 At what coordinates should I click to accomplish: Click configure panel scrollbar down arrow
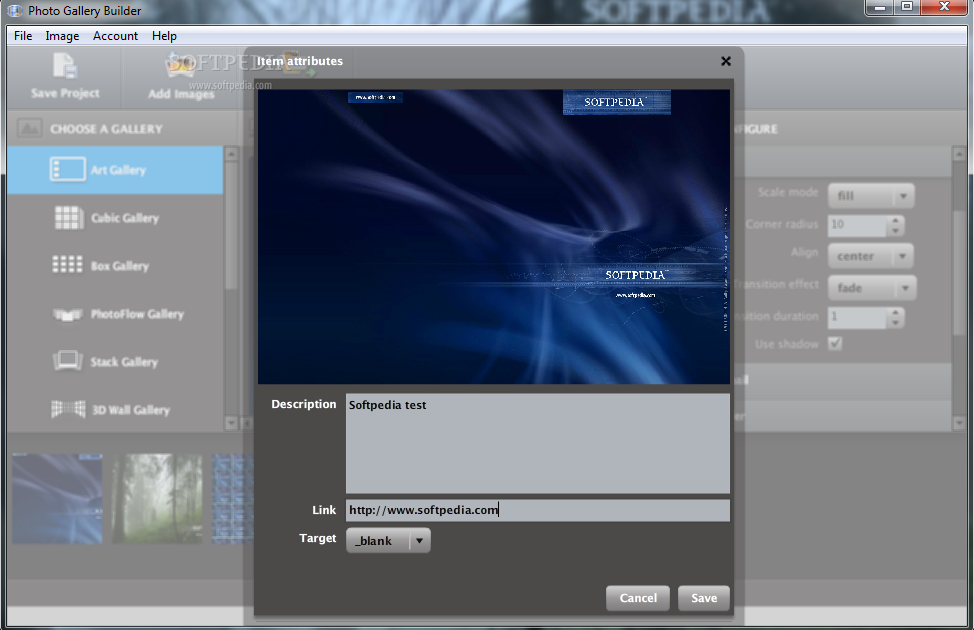coord(958,423)
